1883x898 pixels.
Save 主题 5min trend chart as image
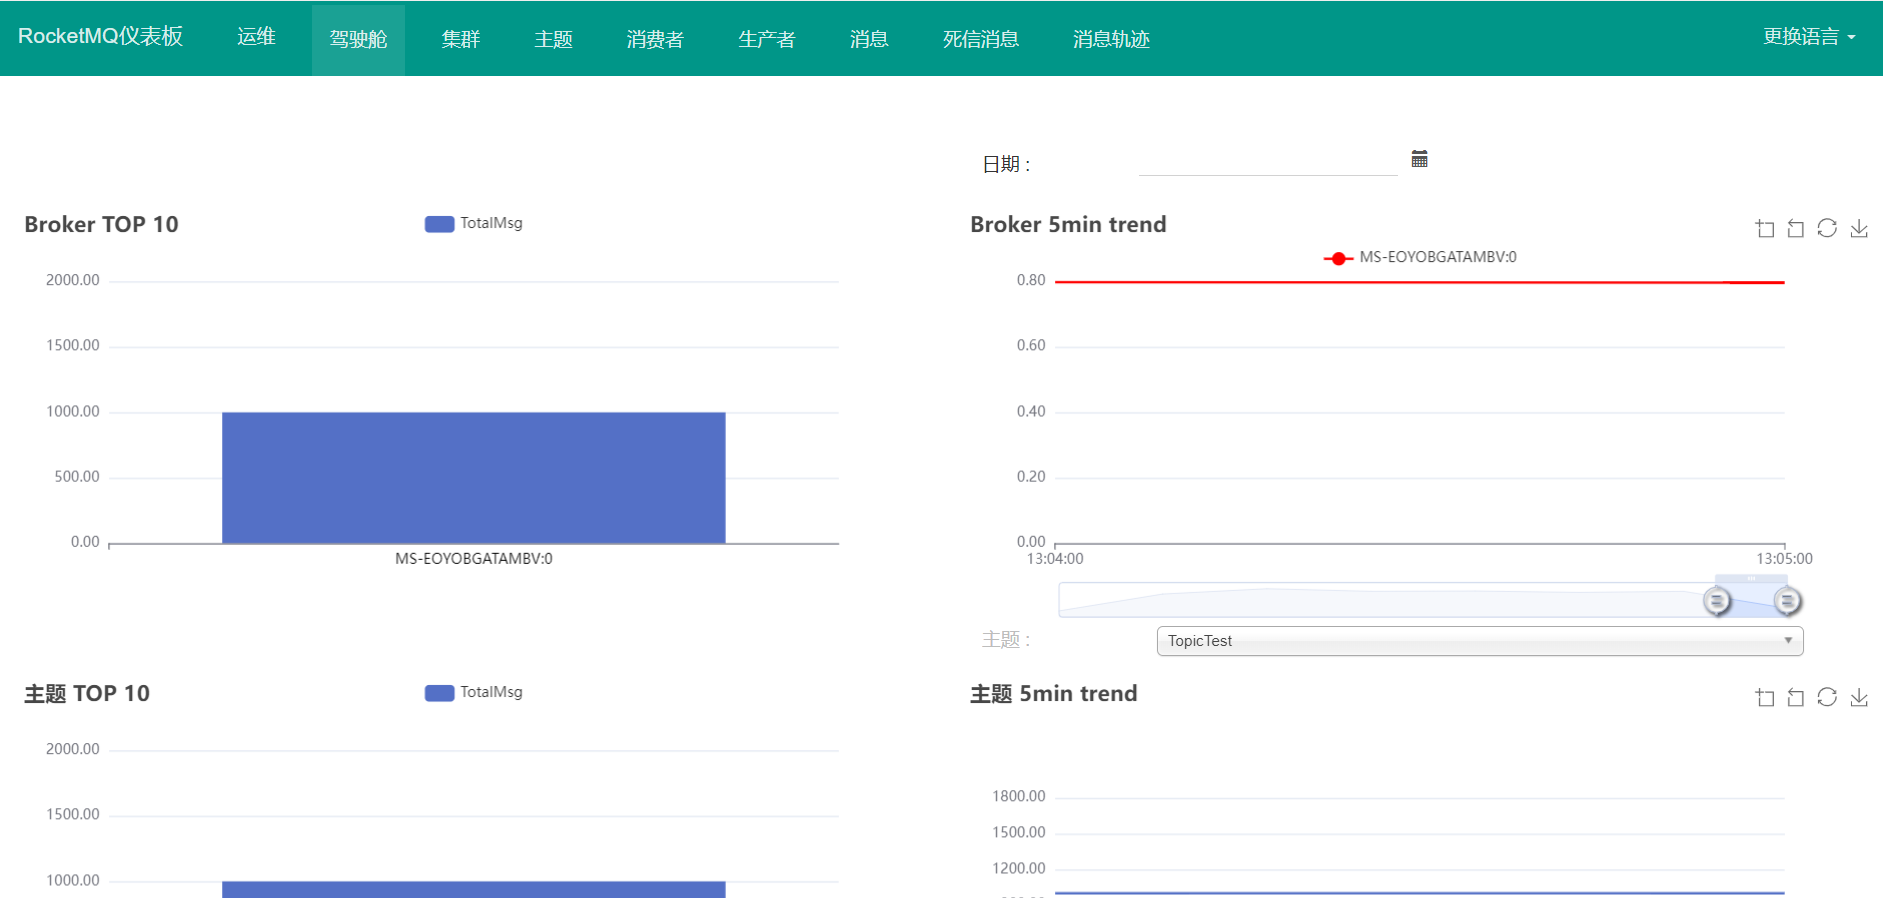pyautogui.click(x=1859, y=698)
